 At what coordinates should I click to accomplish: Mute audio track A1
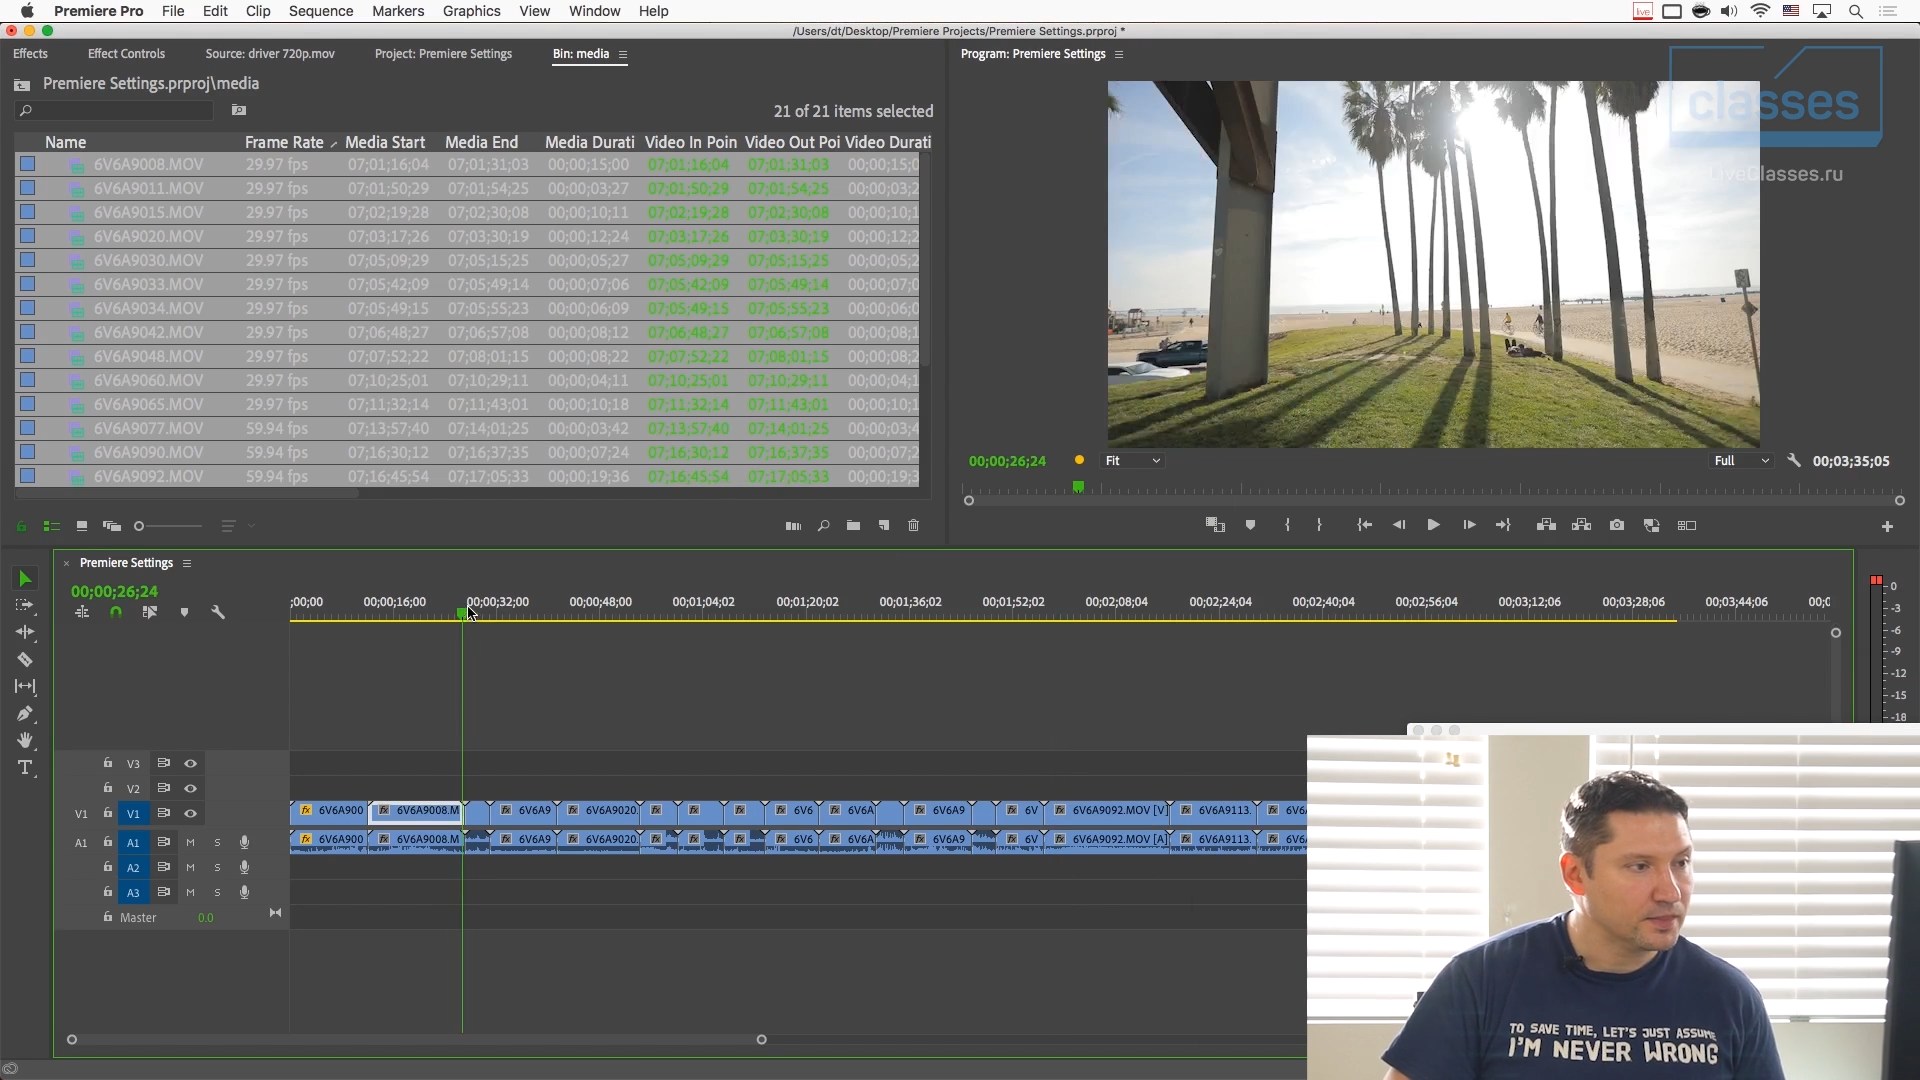coord(190,843)
